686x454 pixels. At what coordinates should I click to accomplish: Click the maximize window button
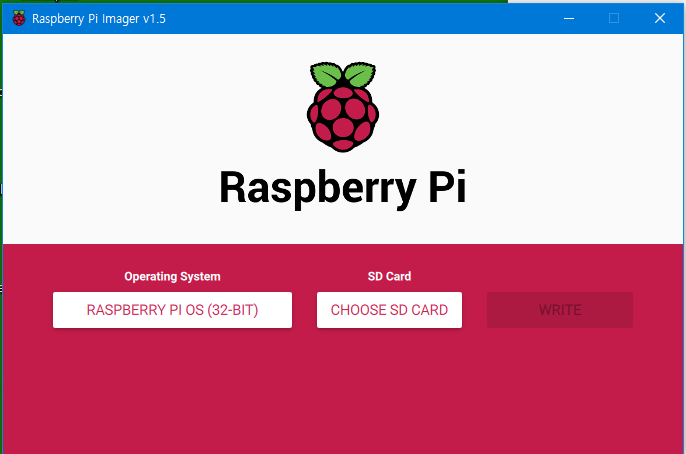[x=614, y=18]
